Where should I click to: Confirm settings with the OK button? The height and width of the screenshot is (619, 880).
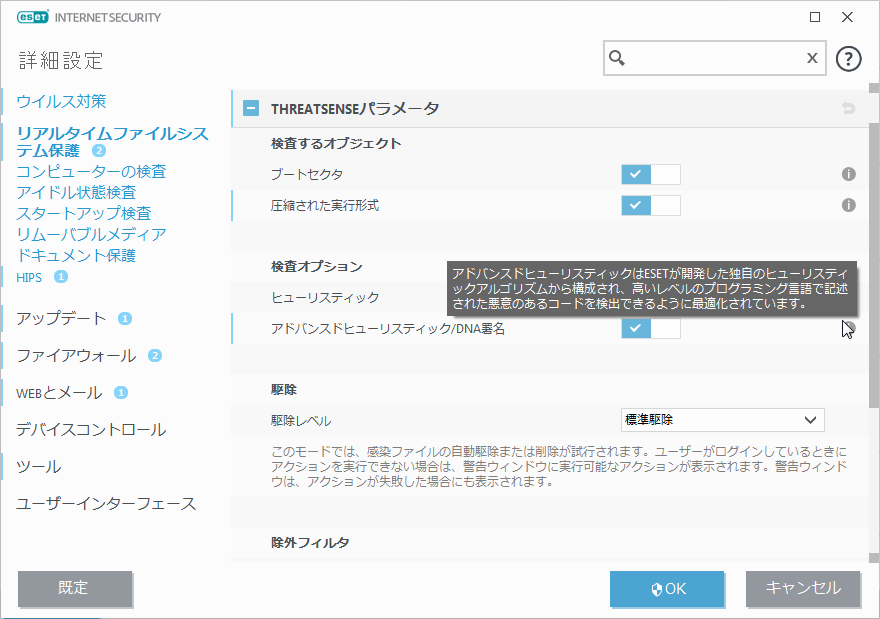point(667,589)
